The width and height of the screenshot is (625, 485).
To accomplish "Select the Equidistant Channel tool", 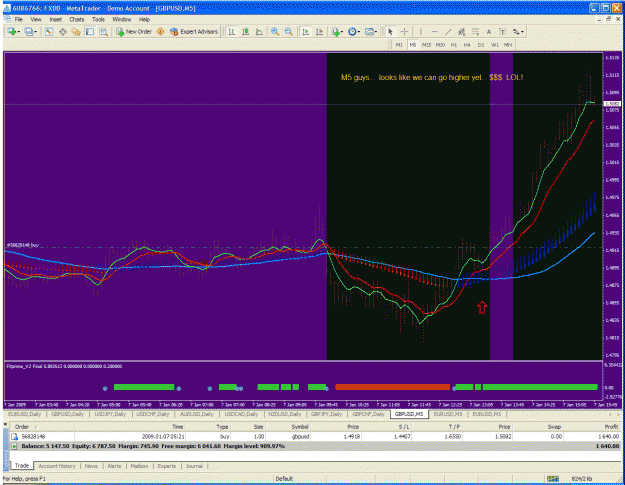I will click(x=462, y=31).
